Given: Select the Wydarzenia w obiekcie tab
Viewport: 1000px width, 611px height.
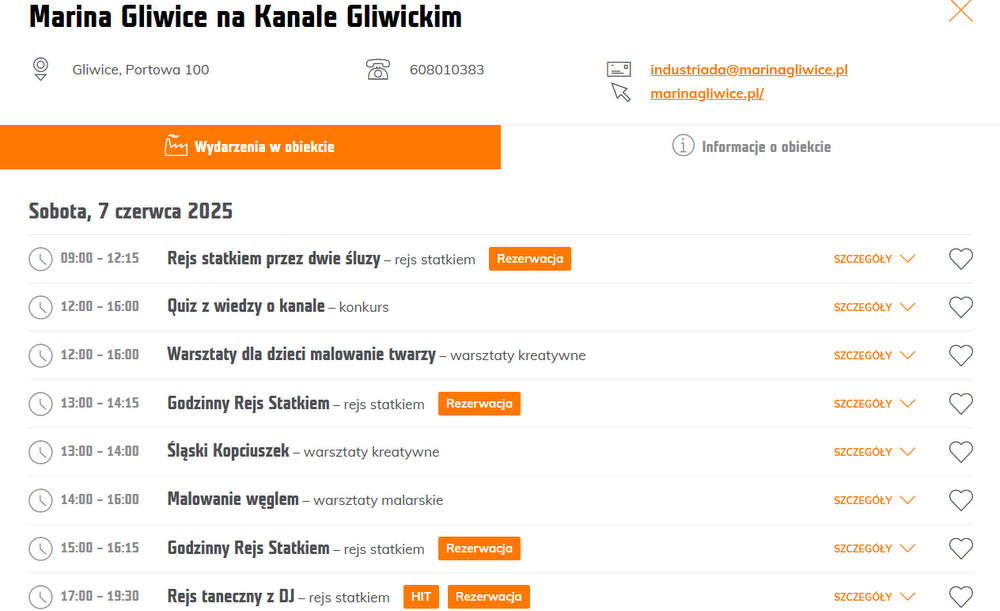Looking at the screenshot, I should tap(250, 147).
